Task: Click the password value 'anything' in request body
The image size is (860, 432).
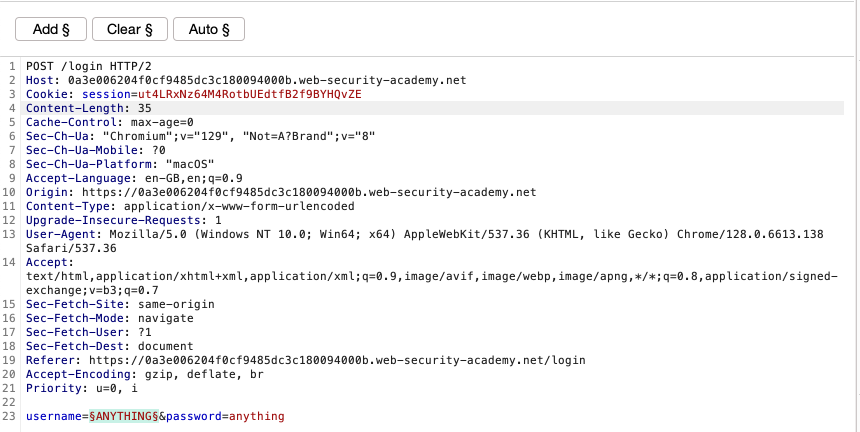Action: click(x=257, y=416)
